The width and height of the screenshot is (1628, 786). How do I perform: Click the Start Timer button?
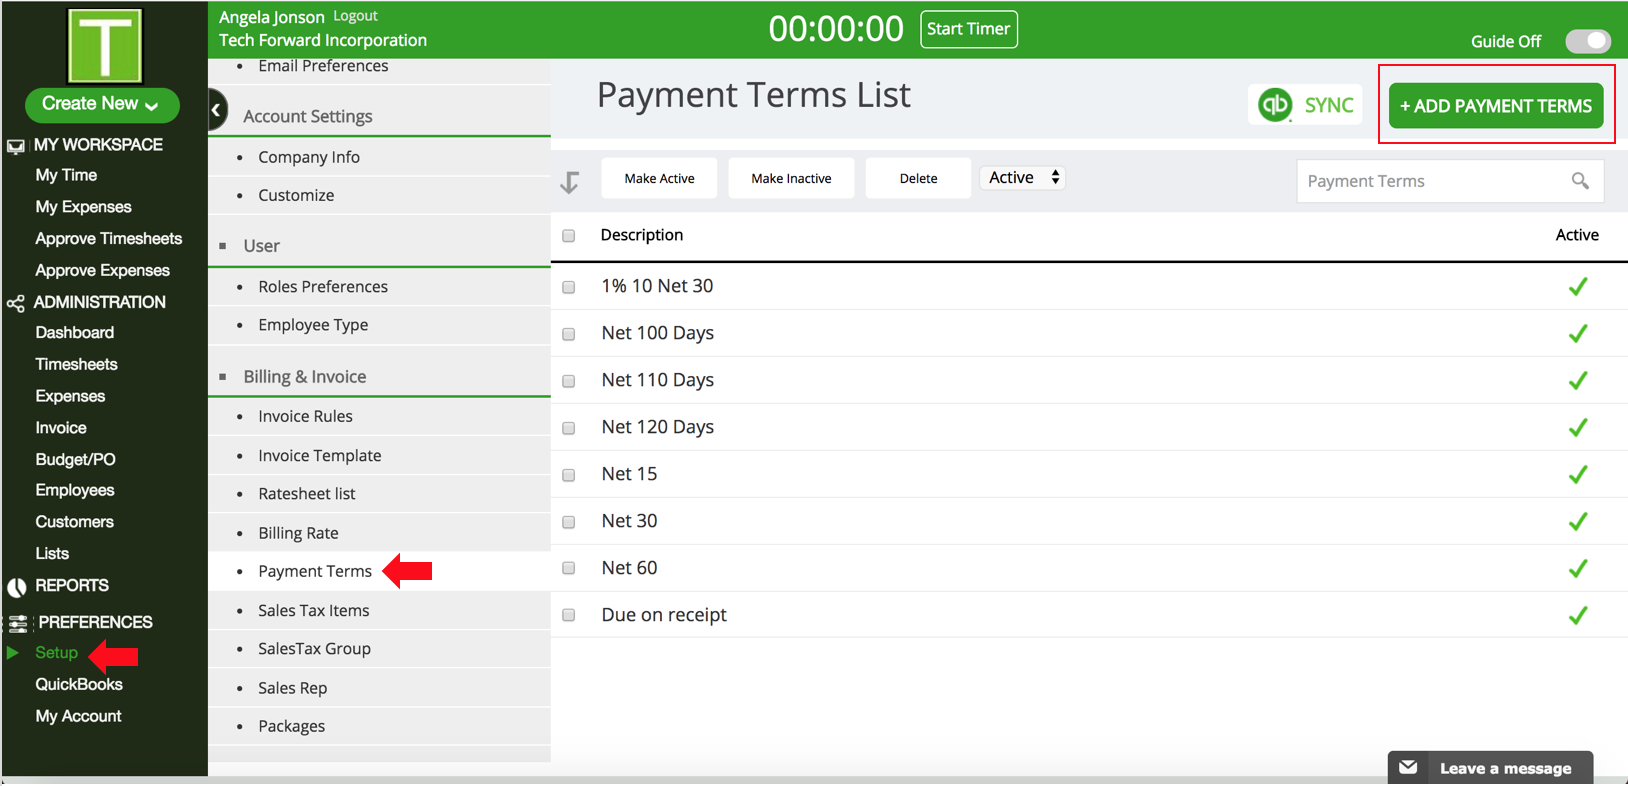click(967, 29)
